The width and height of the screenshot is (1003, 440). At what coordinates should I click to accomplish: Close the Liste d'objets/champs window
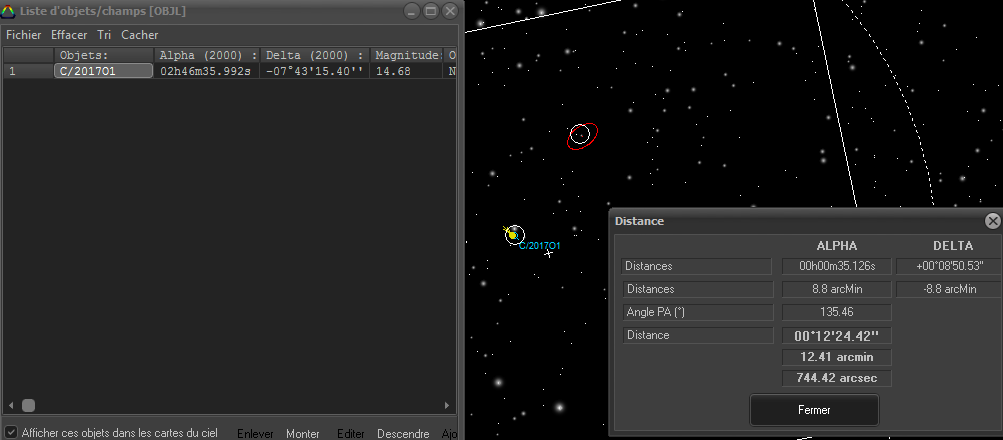pyautogui.click(x=451, y=10)
